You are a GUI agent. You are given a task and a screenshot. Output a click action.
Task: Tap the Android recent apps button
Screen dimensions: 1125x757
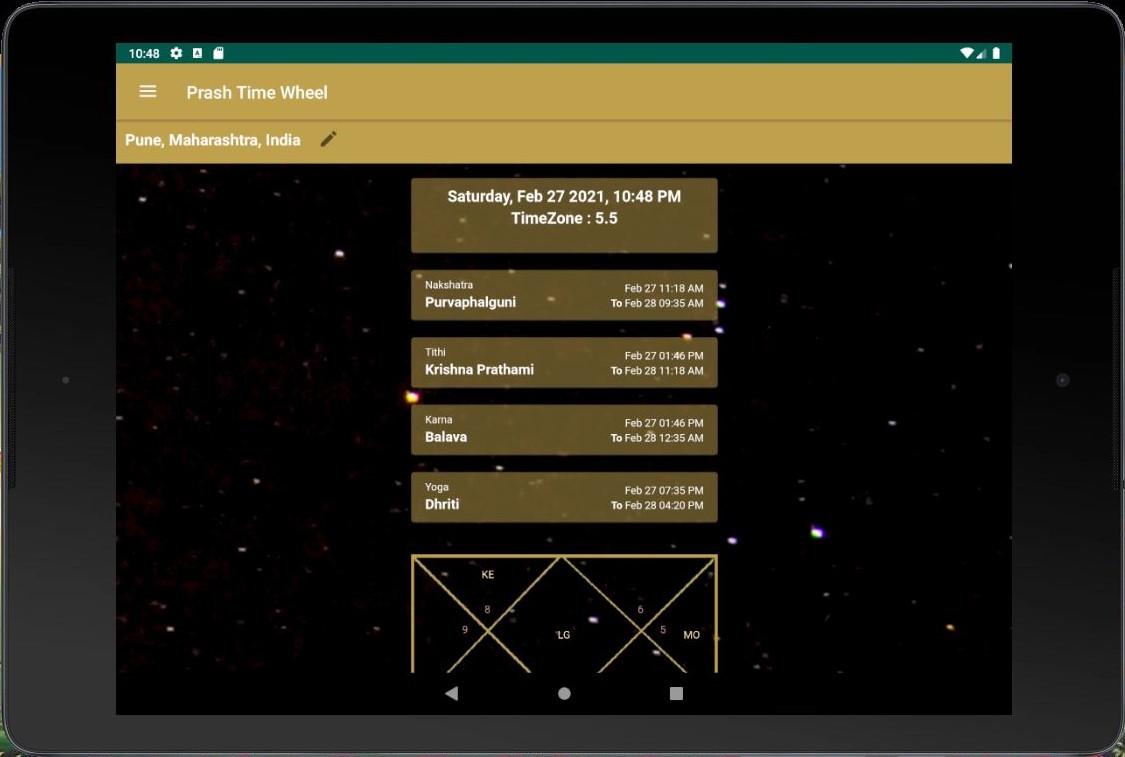pos(676,693)
